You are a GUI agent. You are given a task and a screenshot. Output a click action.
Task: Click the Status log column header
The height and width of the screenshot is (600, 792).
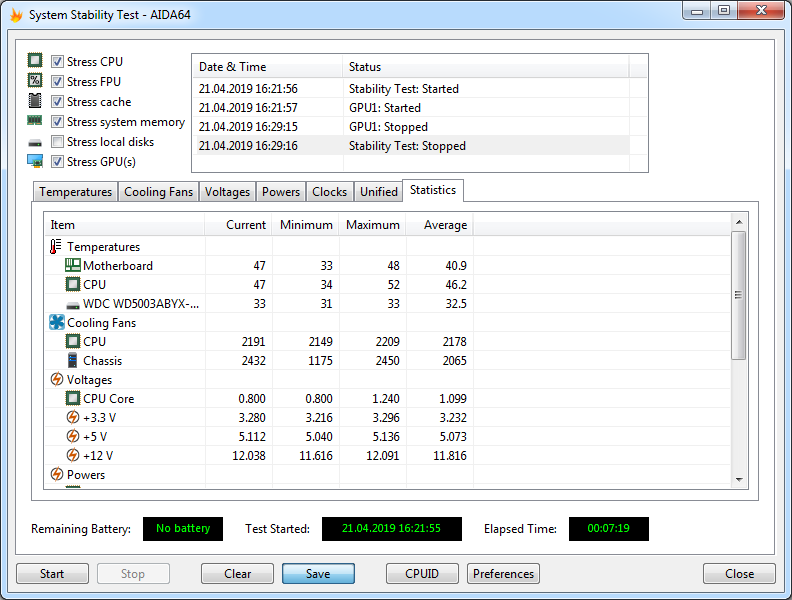pyautogui.click(x=486, y=67)
